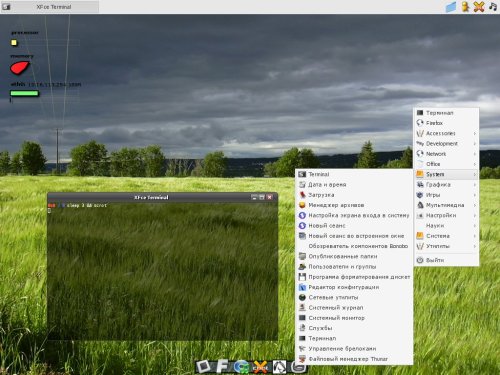Screen dimensions: 500x375
Task: Open Службы
Action: (354, 328)
